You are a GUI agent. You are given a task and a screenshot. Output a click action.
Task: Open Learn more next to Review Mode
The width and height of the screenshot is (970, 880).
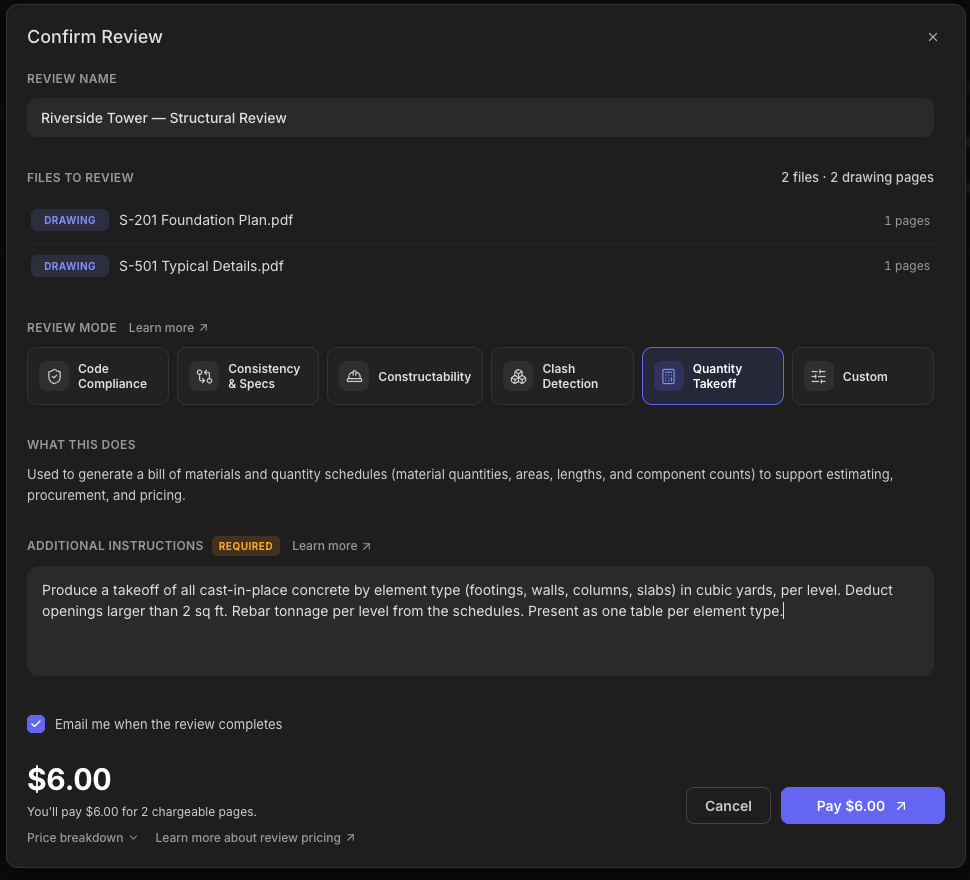[x=168, y=328]
